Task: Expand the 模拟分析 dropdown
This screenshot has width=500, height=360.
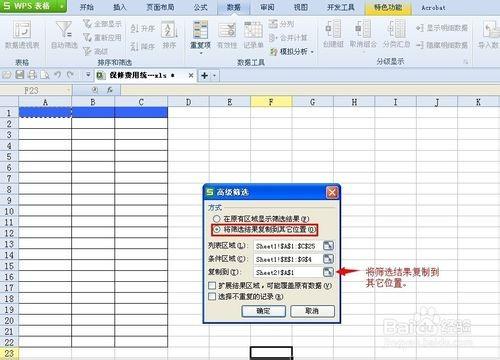Action: tap(312, 52)
